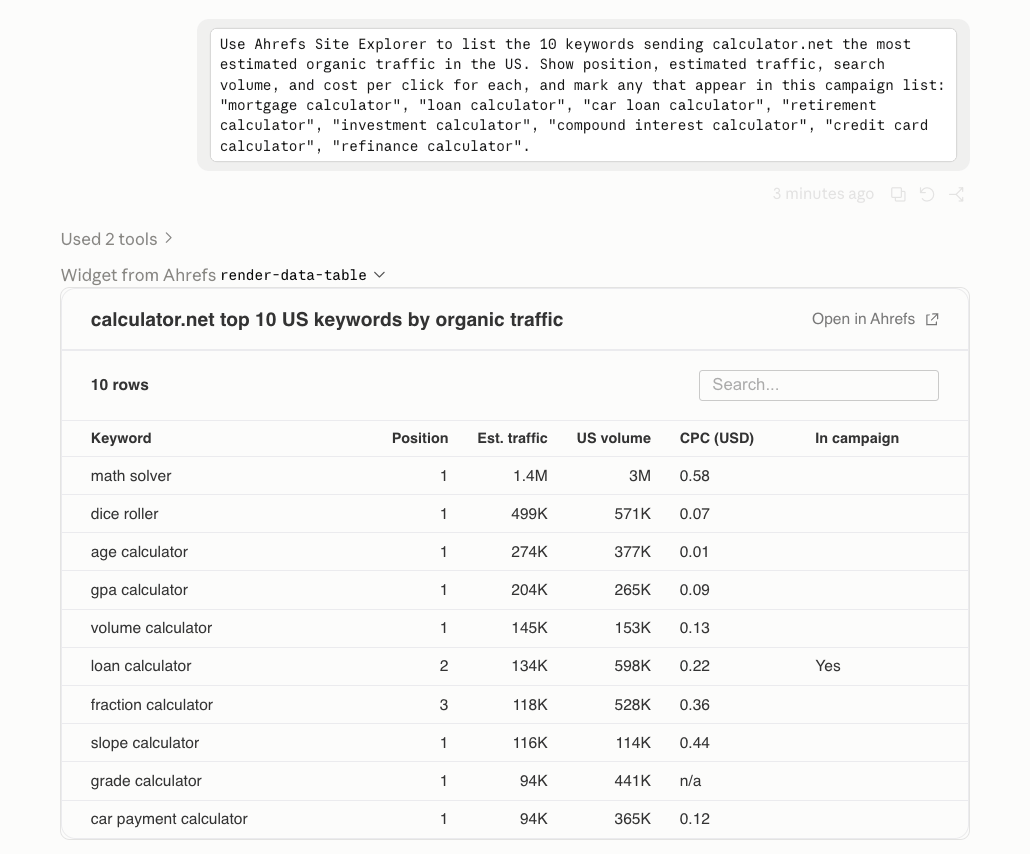Click the 0.09 CPC for gpa calculator

pyautogui.click(x=694, y=591)
